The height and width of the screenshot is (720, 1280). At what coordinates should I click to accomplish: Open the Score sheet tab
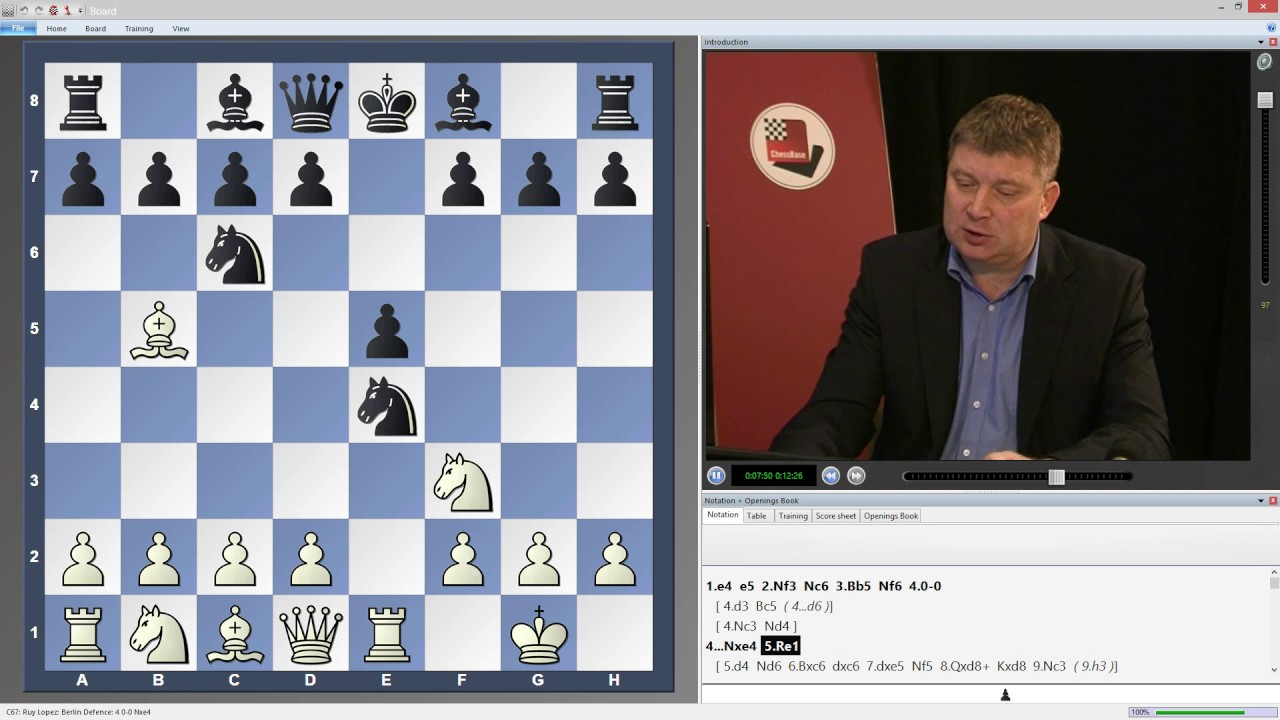(x=836, y=516)
